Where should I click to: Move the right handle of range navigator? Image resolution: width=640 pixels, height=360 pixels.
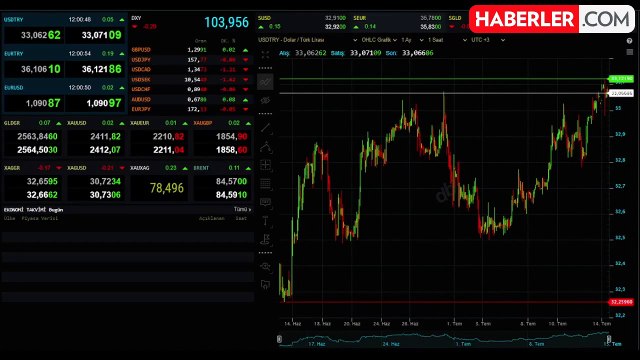tap(609, 339)
